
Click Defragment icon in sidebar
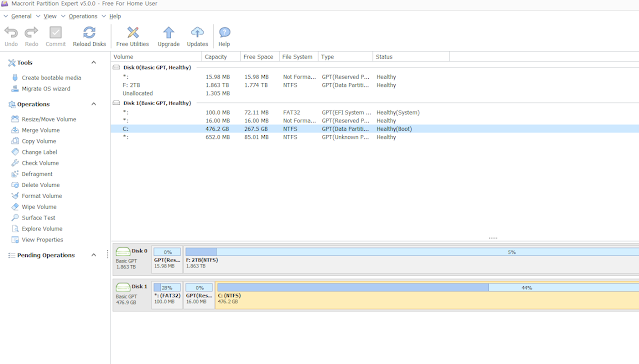[15, 174]
